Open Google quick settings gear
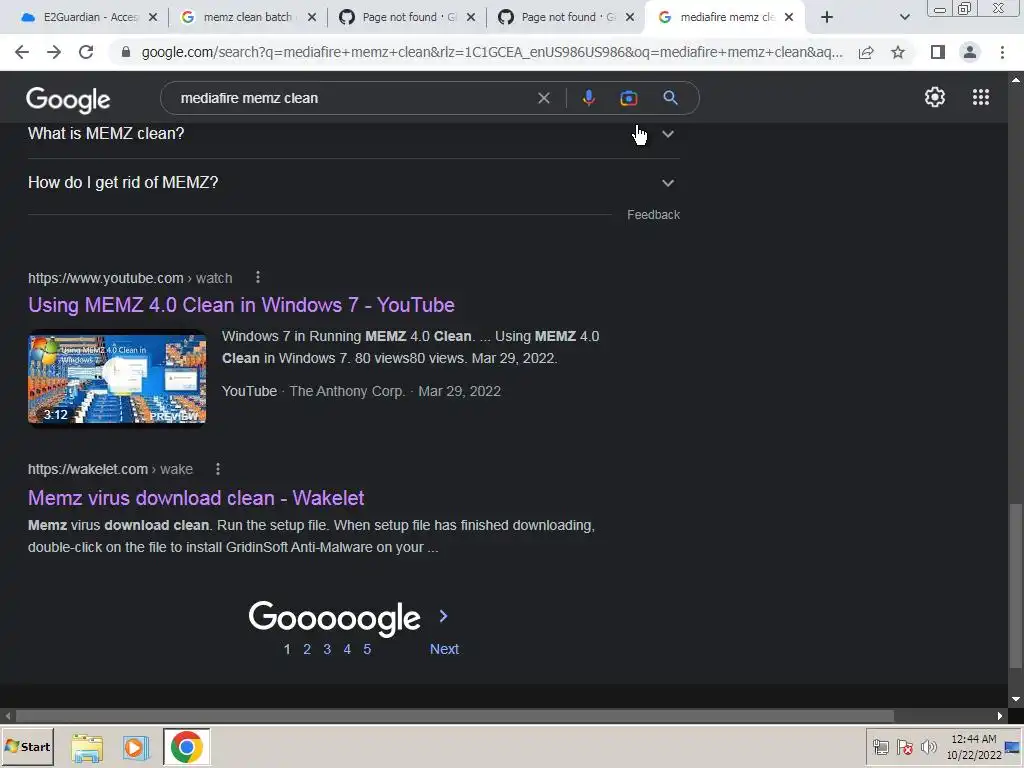 (x=935, y=97)
